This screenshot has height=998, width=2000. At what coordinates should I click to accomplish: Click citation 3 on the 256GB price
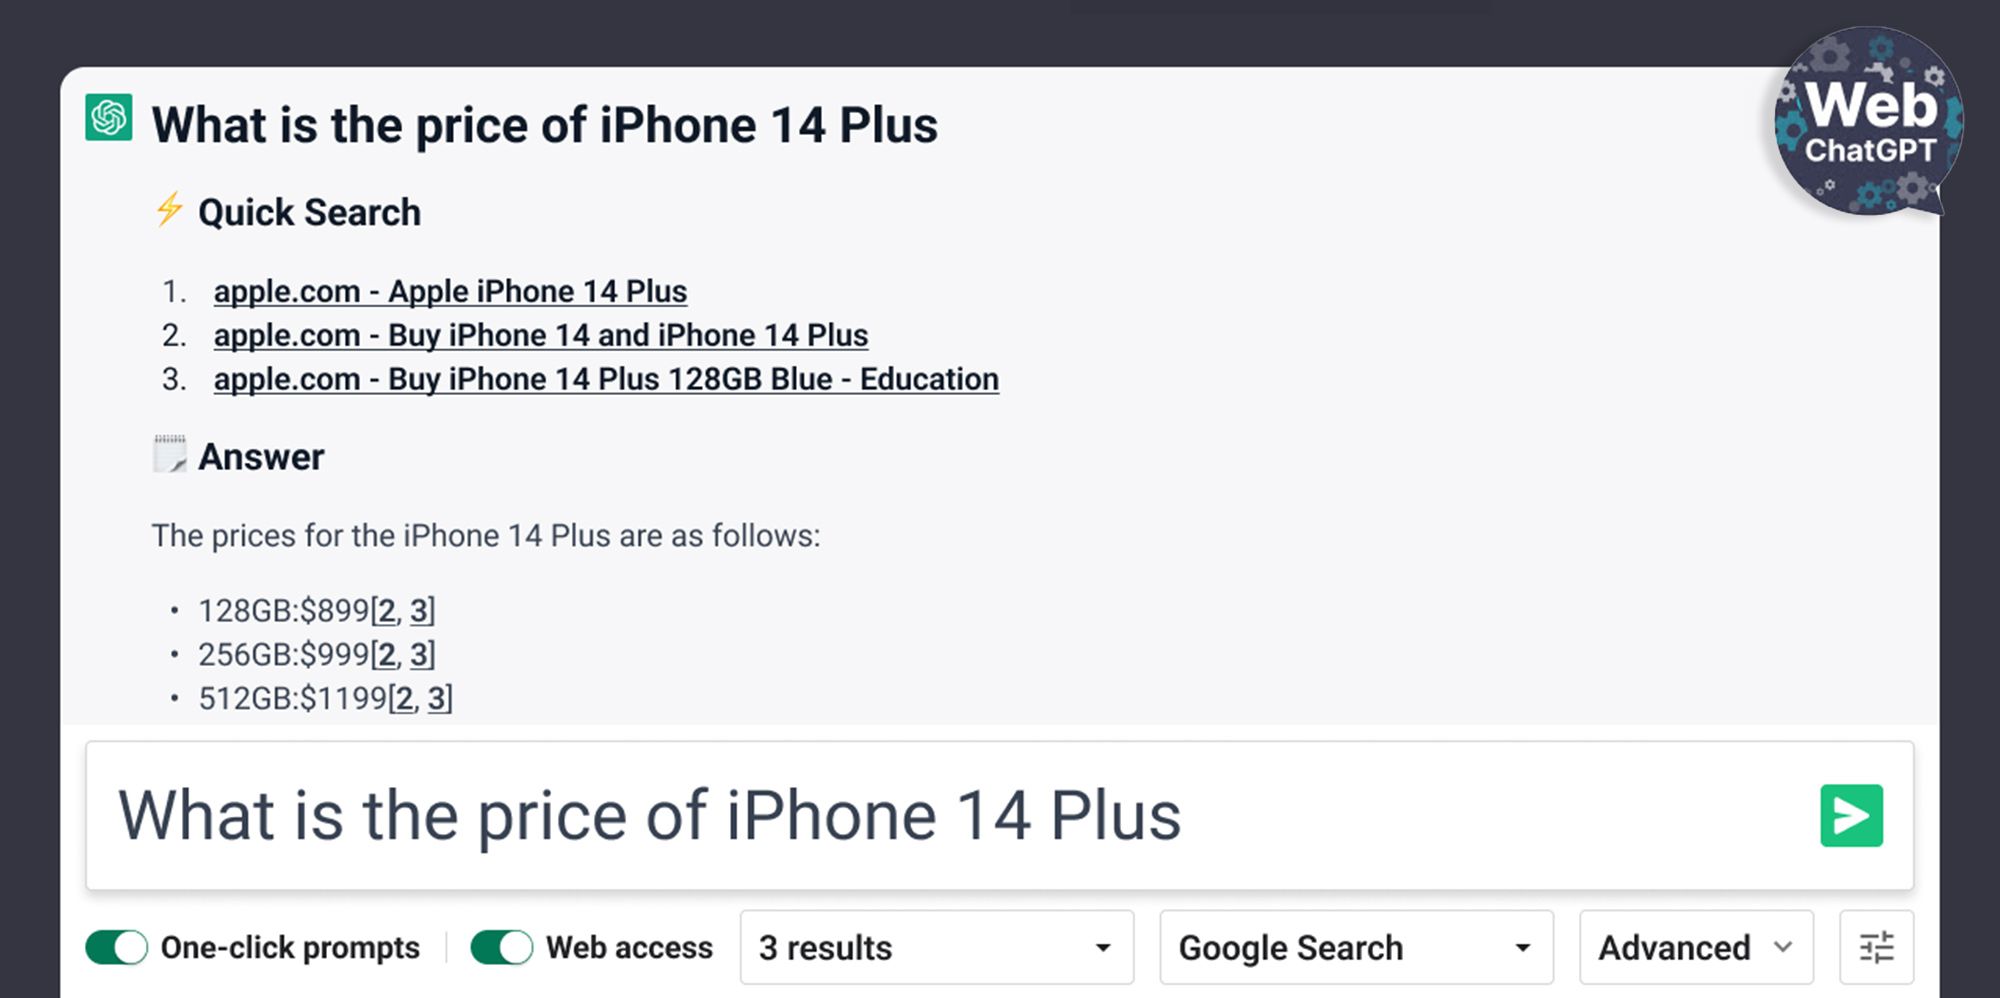click(x=420, y=654)
